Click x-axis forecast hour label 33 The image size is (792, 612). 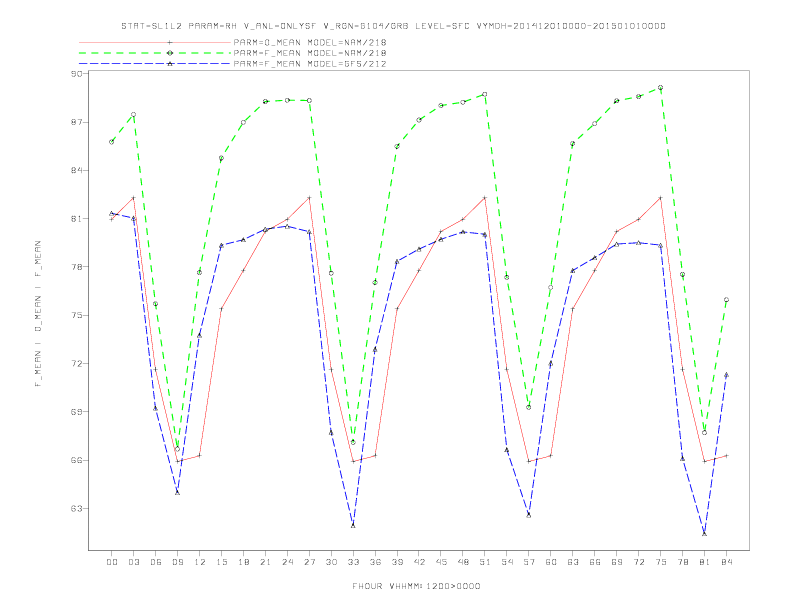pyautogui.click(x=353, y=562)
